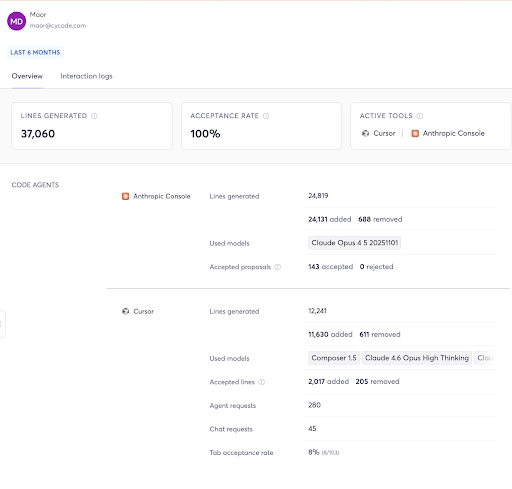Click the maor@cycode.com email text
Screen dimensions: 512x489
click(x=58, y=26)
